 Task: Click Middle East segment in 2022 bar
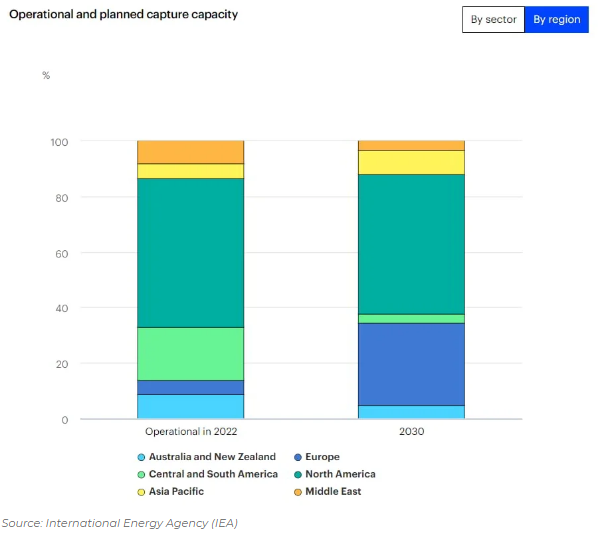[x=190, y=152]
